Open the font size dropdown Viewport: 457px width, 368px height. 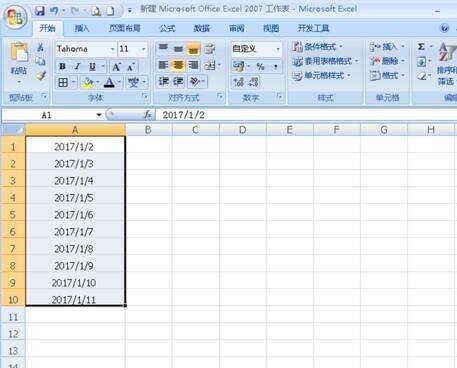click(x=143, y=49)
